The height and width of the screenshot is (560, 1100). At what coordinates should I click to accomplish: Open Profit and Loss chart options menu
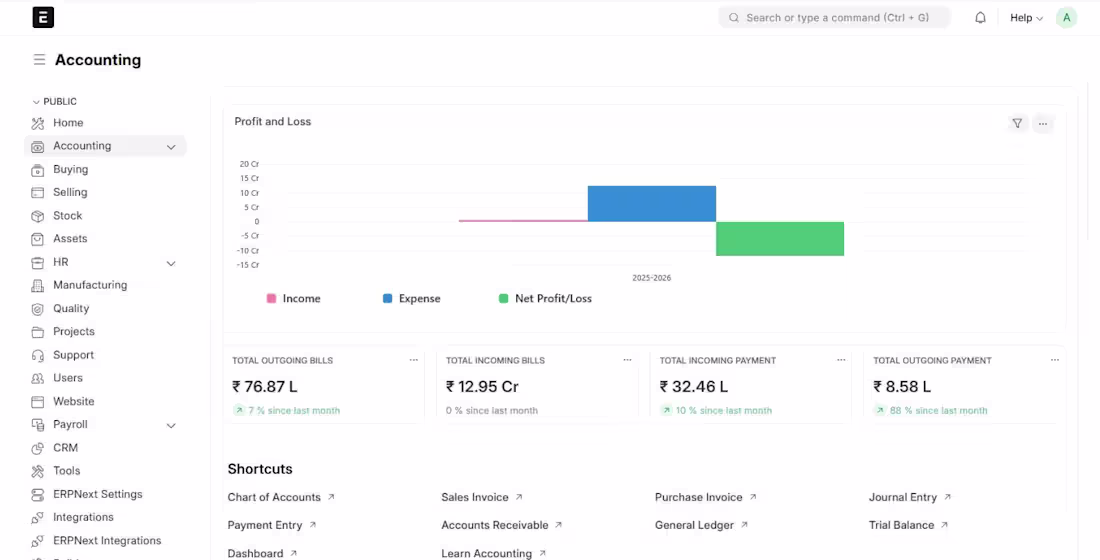tap(1043, 124)
